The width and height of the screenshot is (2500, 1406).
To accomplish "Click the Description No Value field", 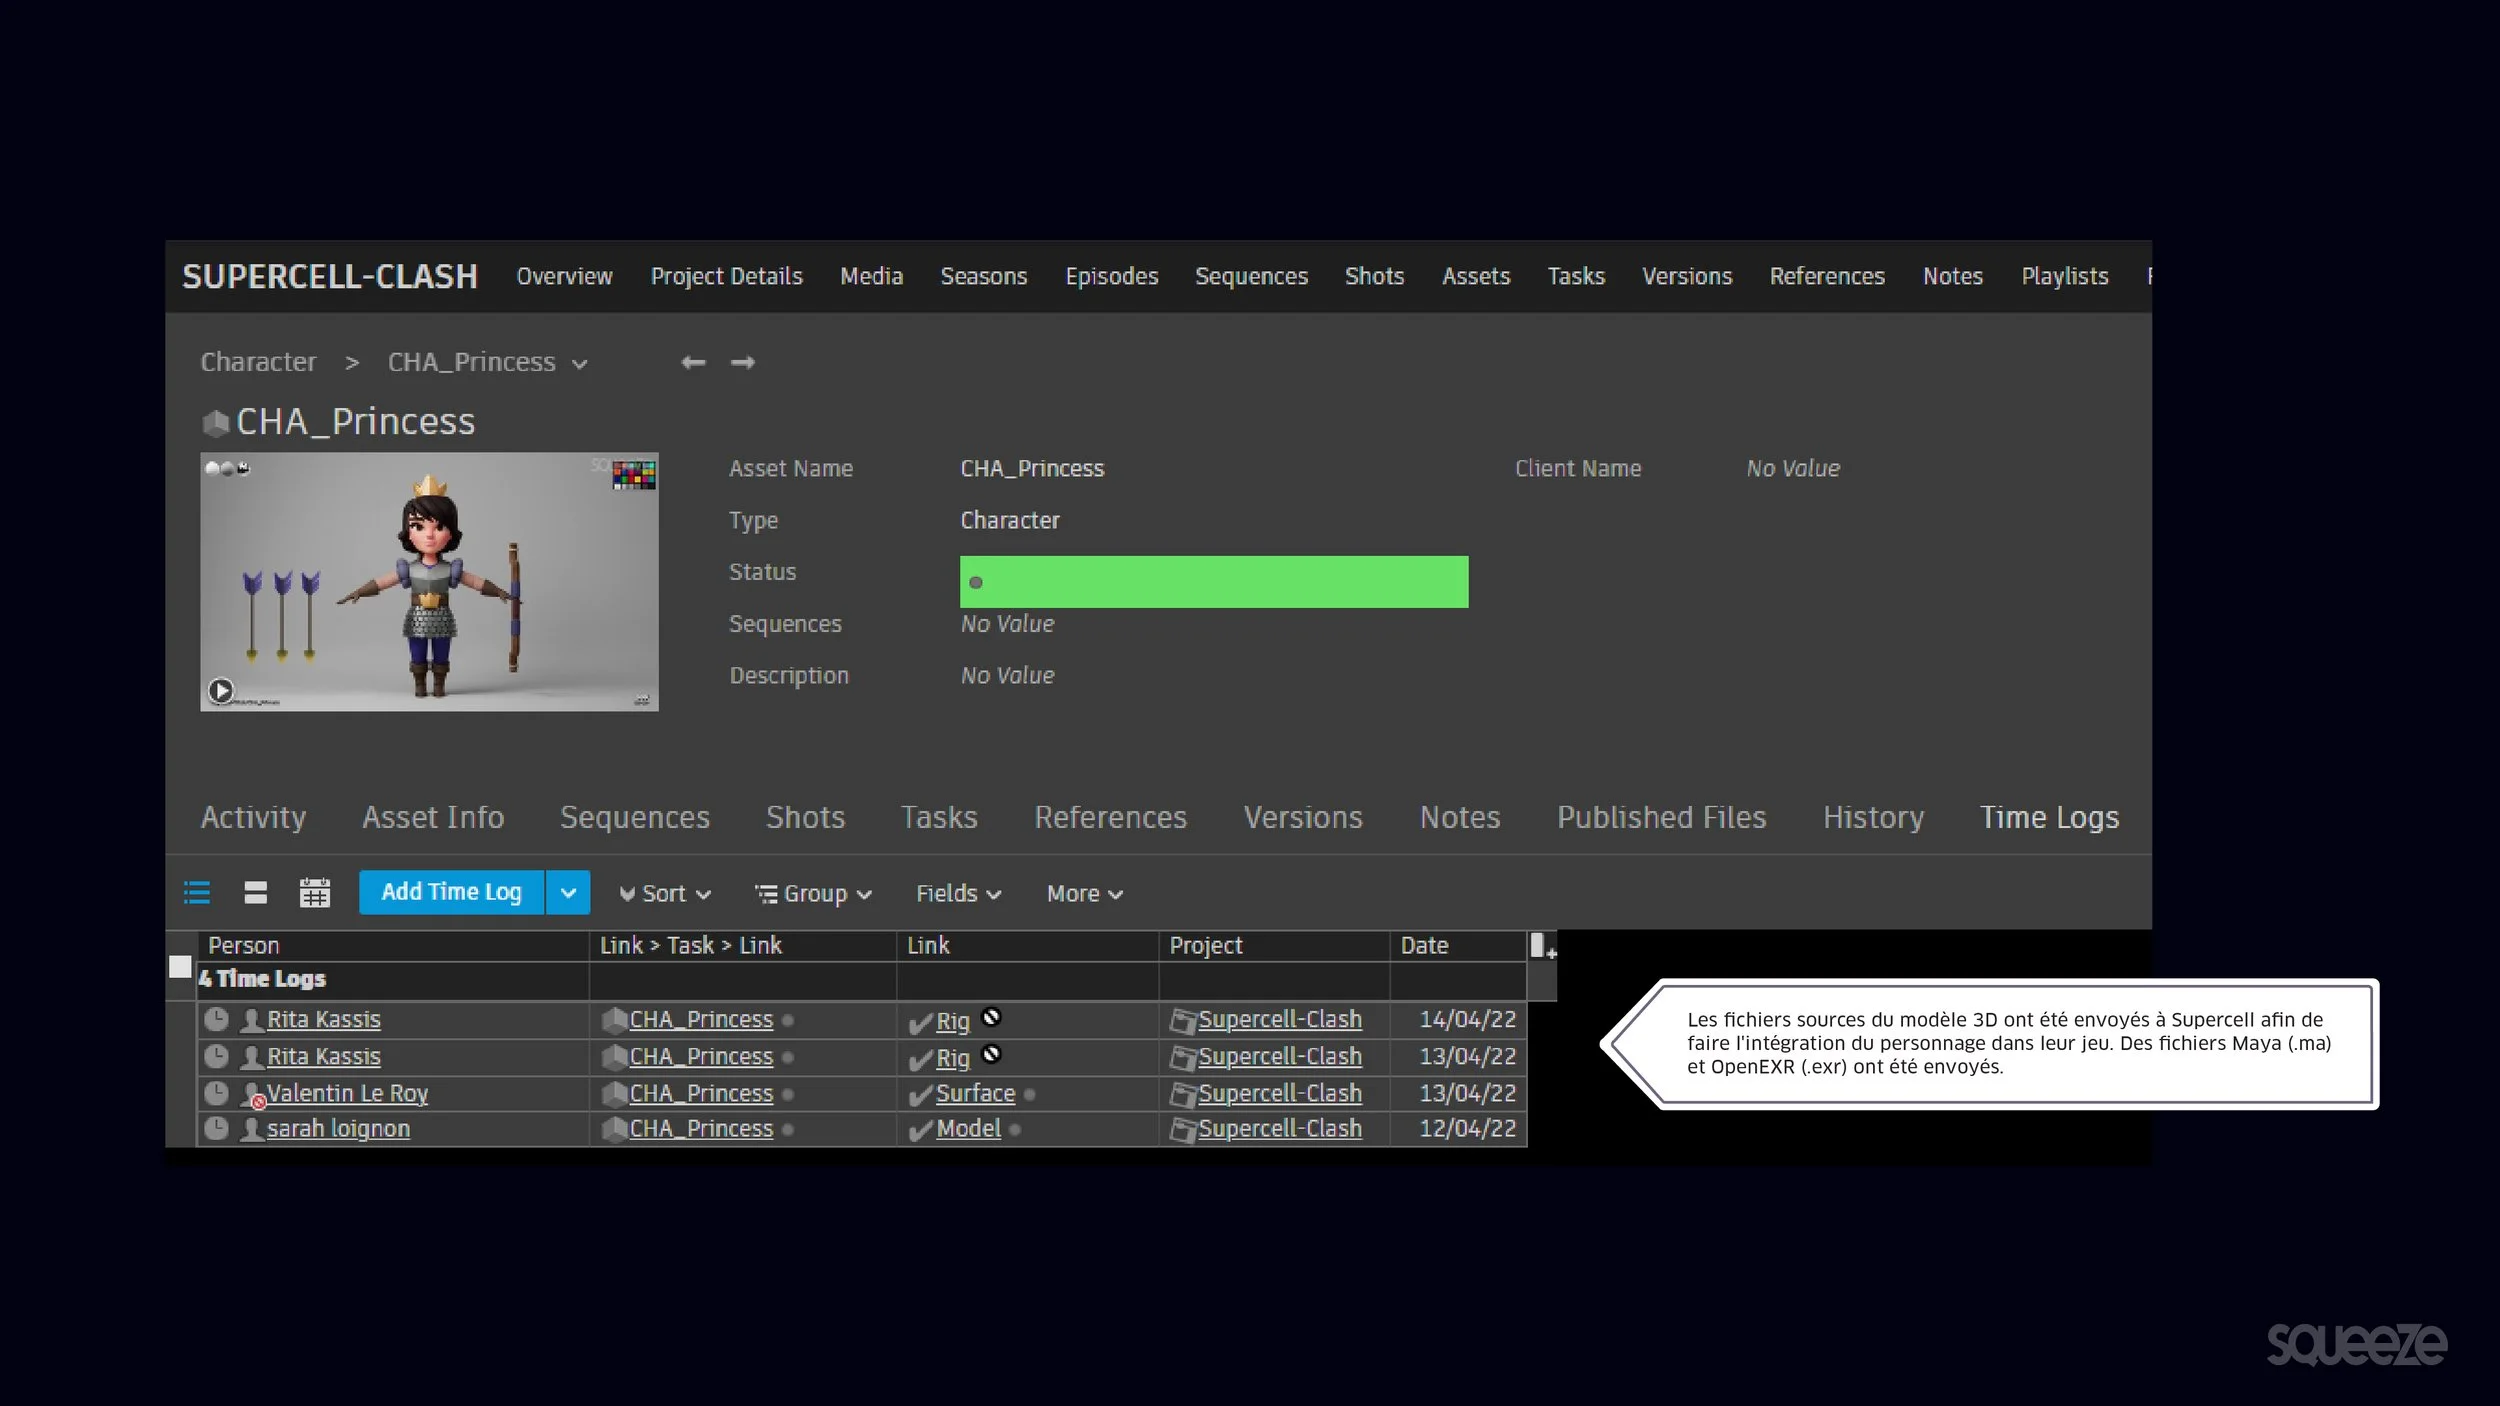I will [x=1008, y=675].
